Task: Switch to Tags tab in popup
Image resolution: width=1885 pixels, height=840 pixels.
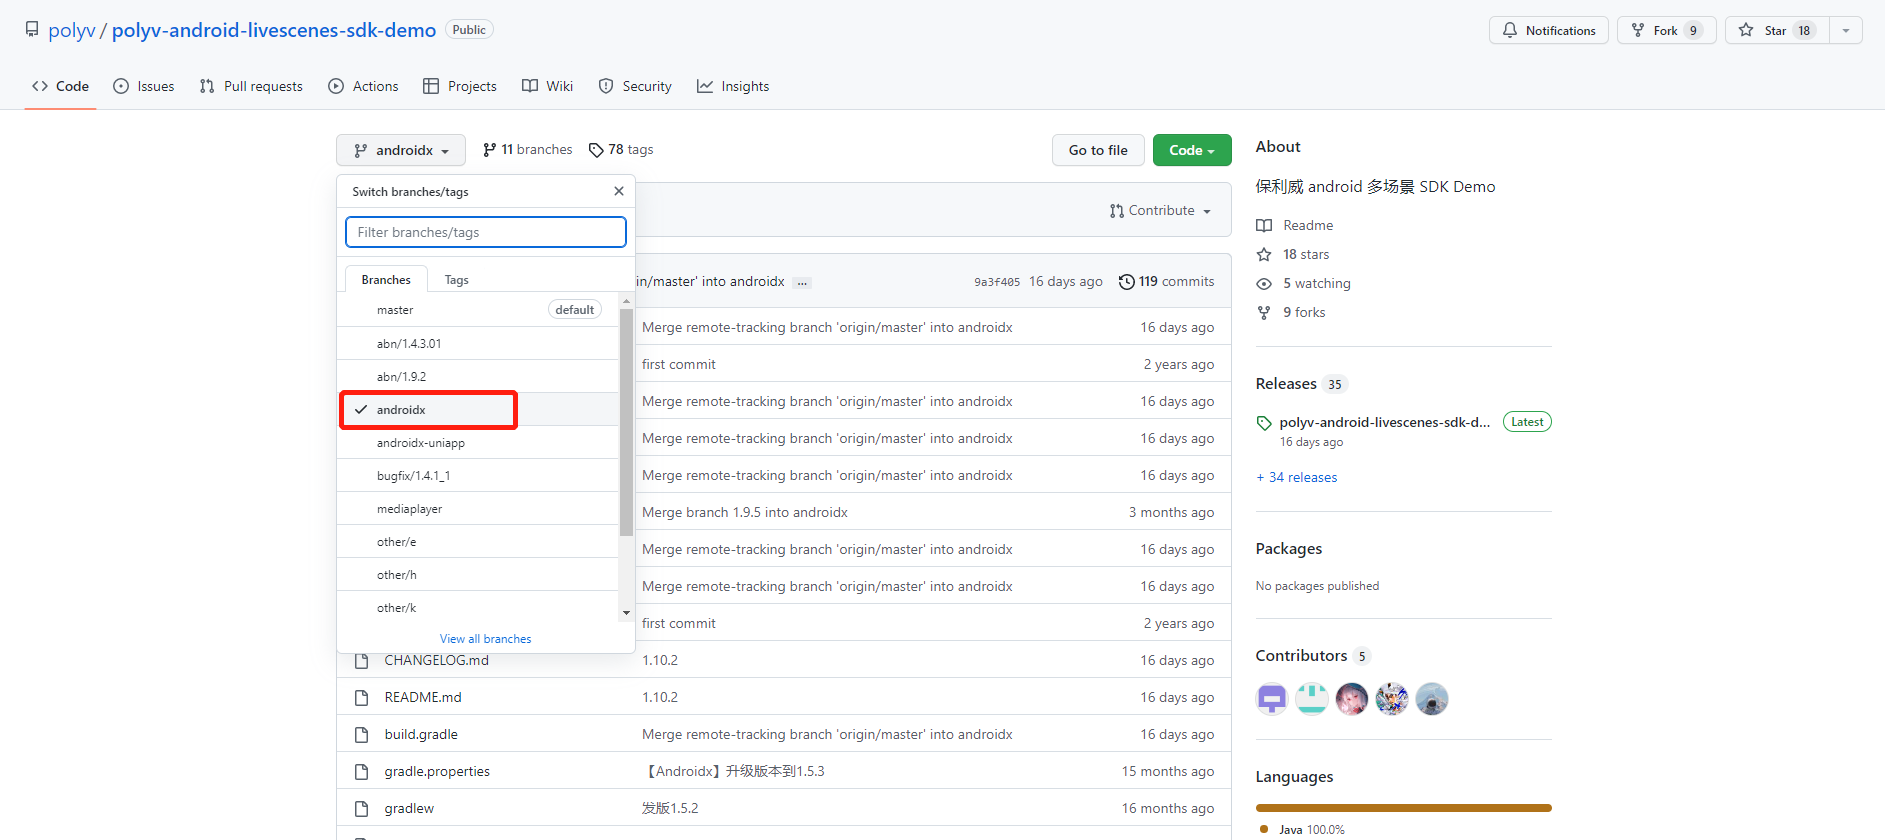Action: coord(457,280)
